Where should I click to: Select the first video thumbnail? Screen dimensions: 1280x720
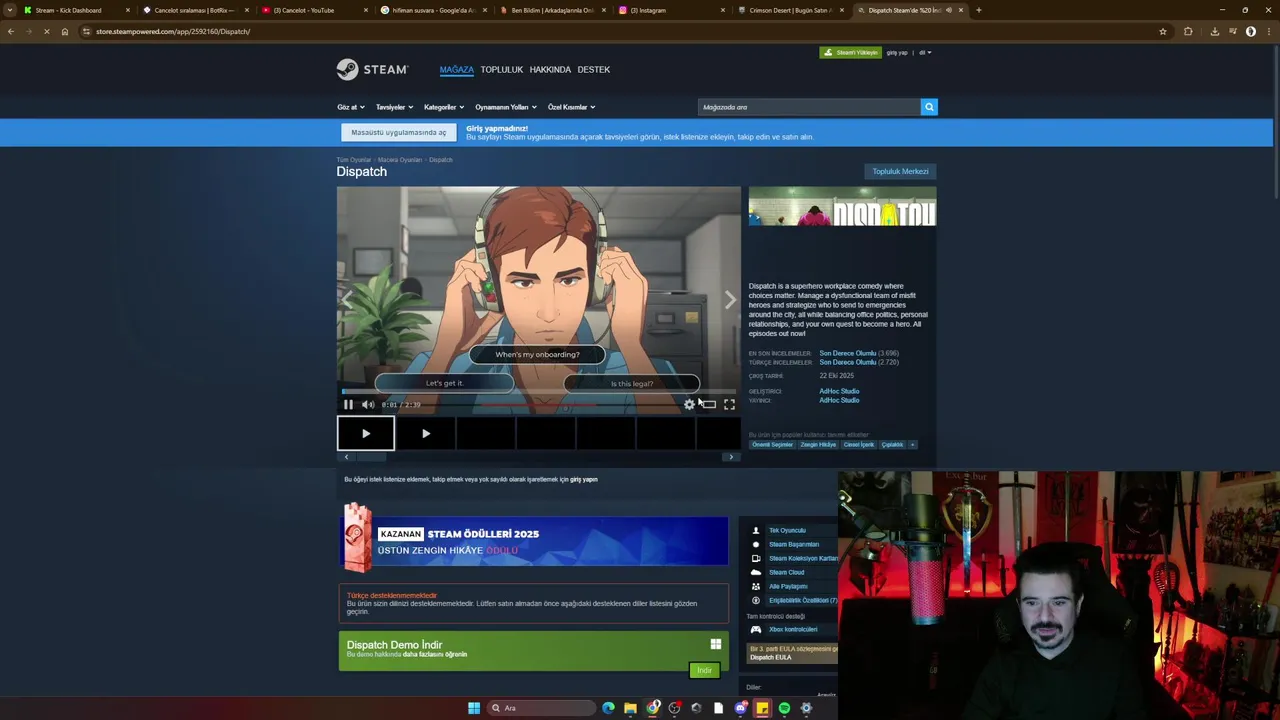[x=366, y=434]
